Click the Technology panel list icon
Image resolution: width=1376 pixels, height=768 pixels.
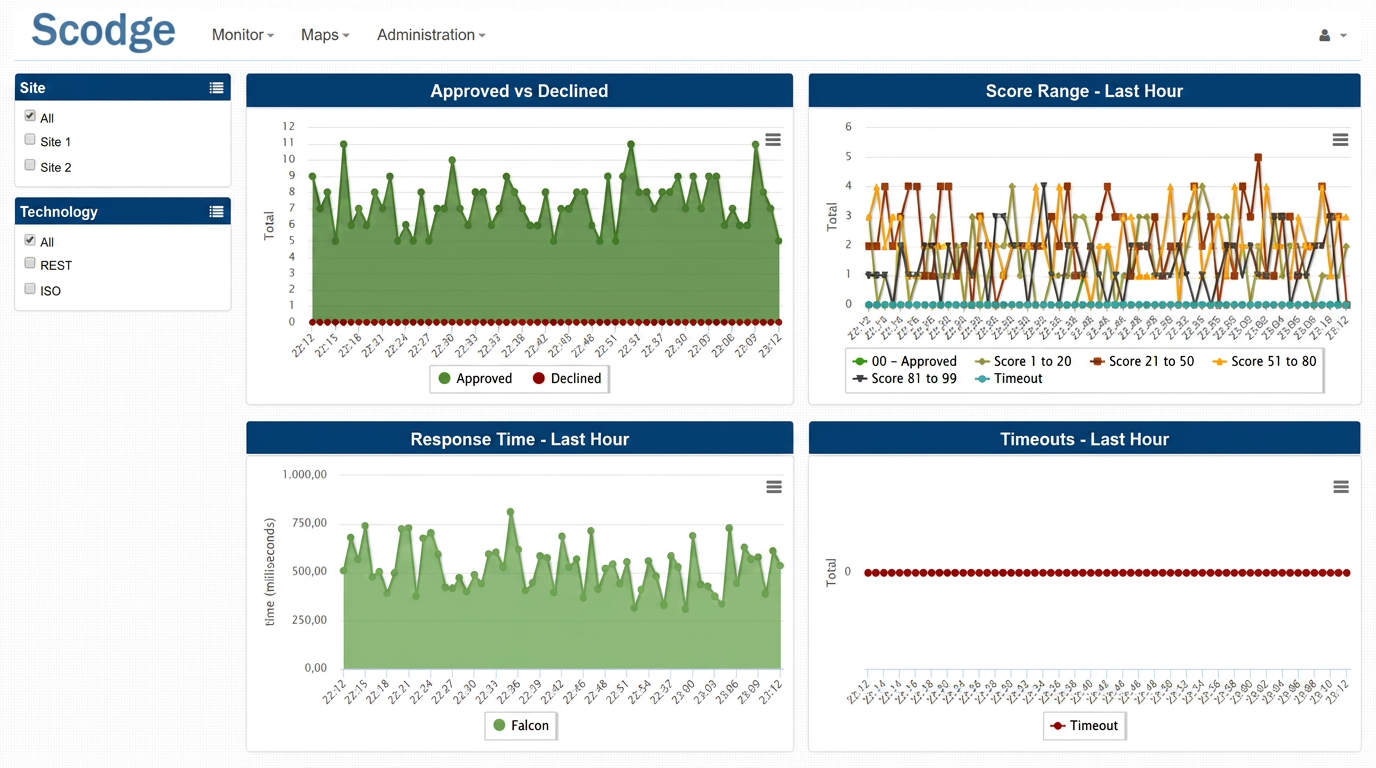point(216,212)
